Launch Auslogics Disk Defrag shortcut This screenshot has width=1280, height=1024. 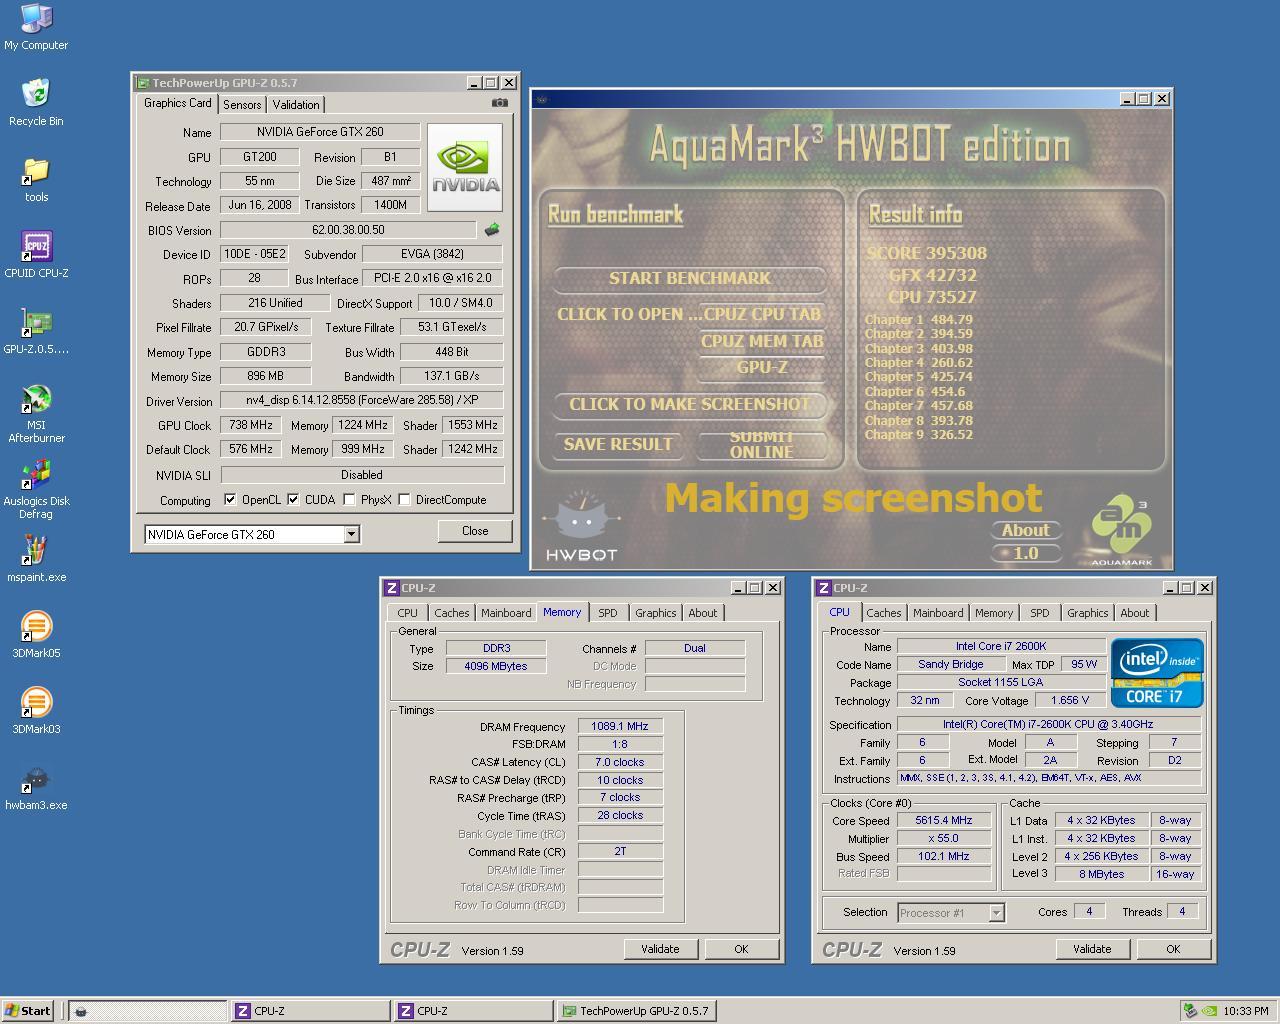tap(36, 488)
